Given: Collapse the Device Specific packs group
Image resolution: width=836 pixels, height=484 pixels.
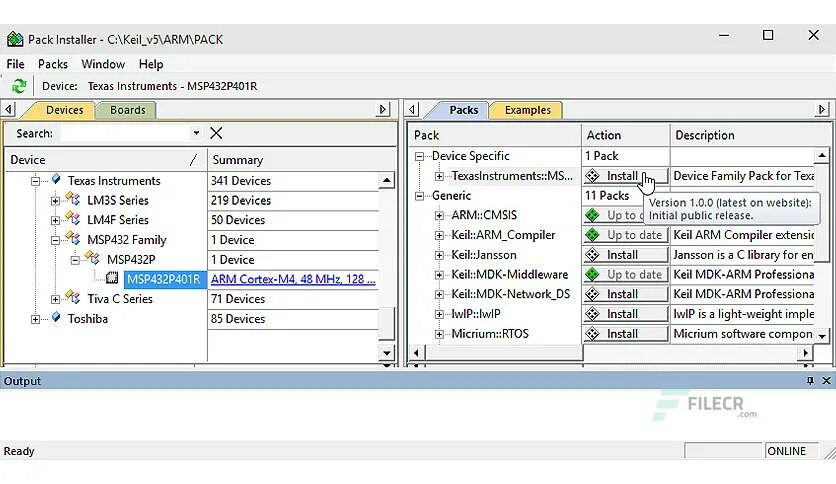Looking at the screenshot, I should pyautogui.click(x=420, y=157).
